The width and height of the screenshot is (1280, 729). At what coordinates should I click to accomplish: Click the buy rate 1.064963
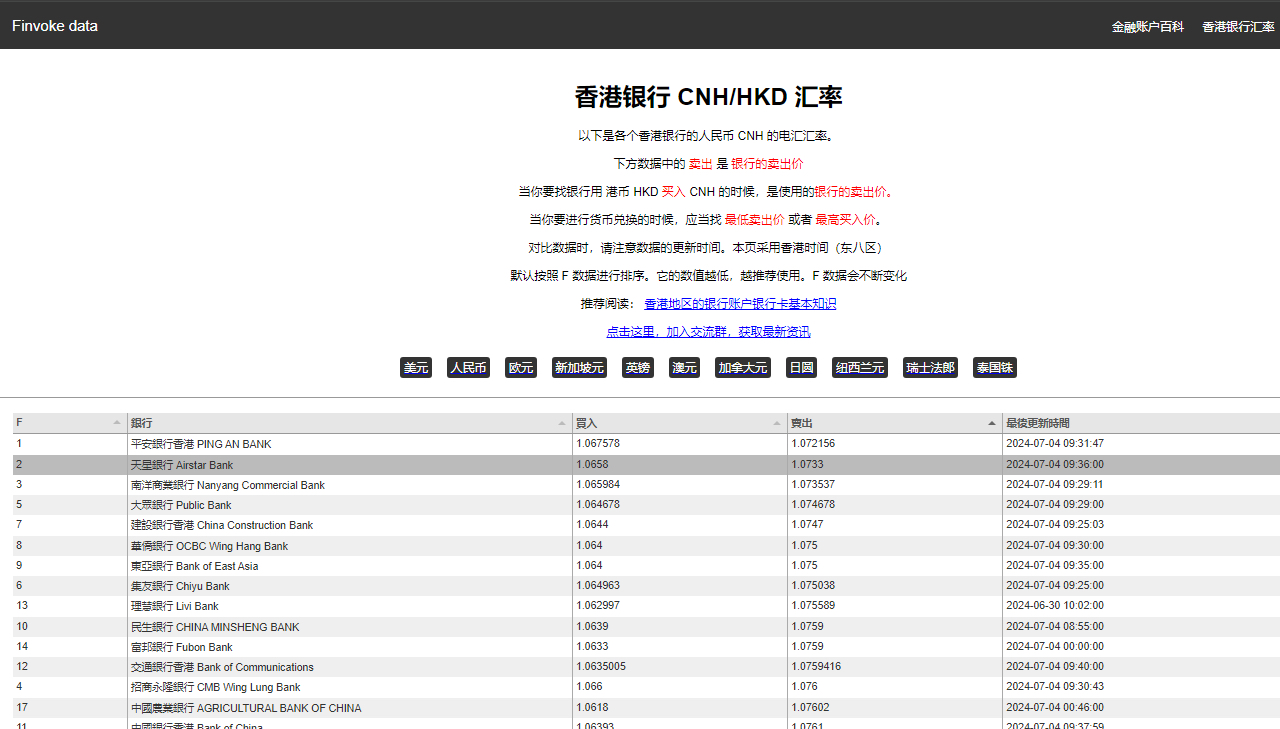[x=598, y=585]
